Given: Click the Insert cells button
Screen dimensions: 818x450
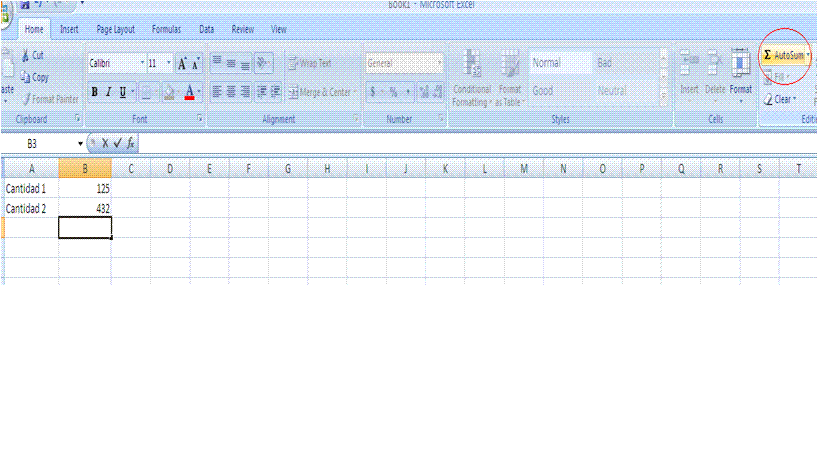Looking at the screenshot, I should coord(690,76).
